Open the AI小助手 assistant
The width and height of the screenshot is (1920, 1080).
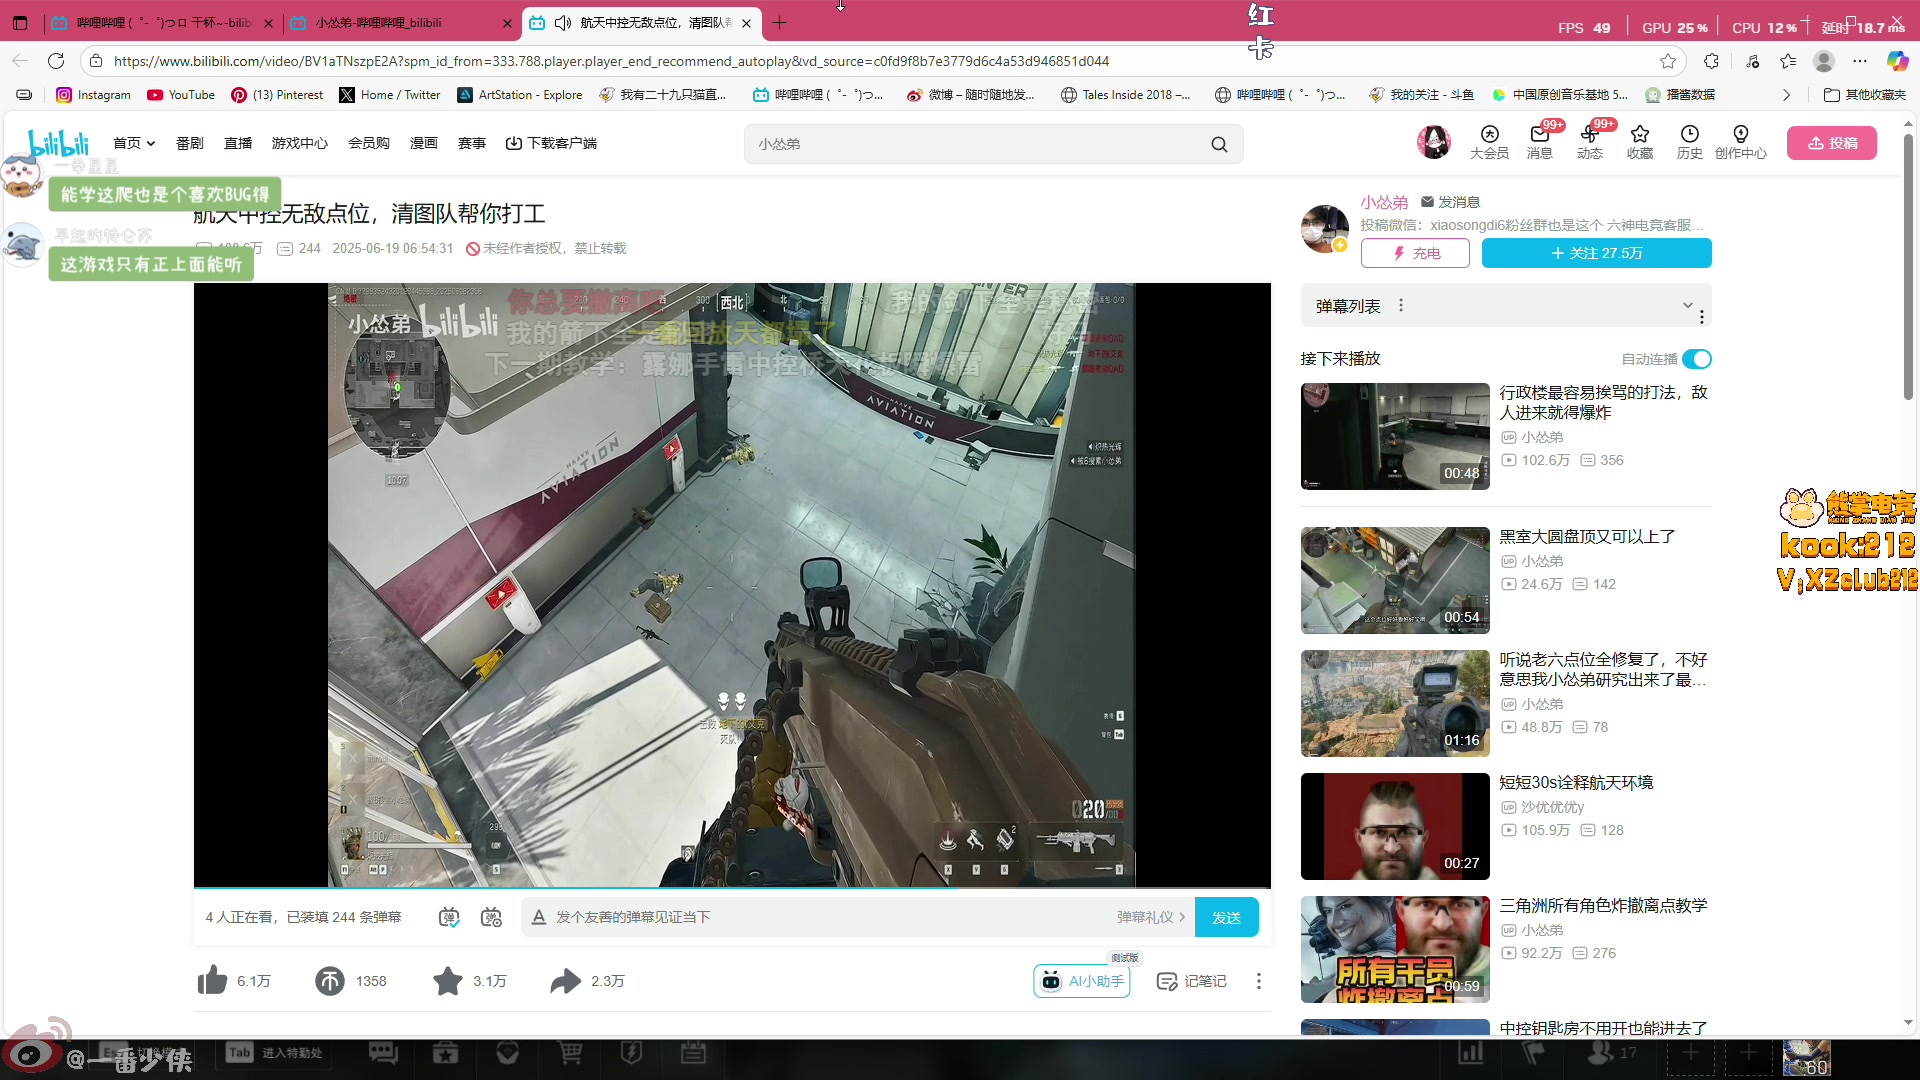(x=1082, y=981)
